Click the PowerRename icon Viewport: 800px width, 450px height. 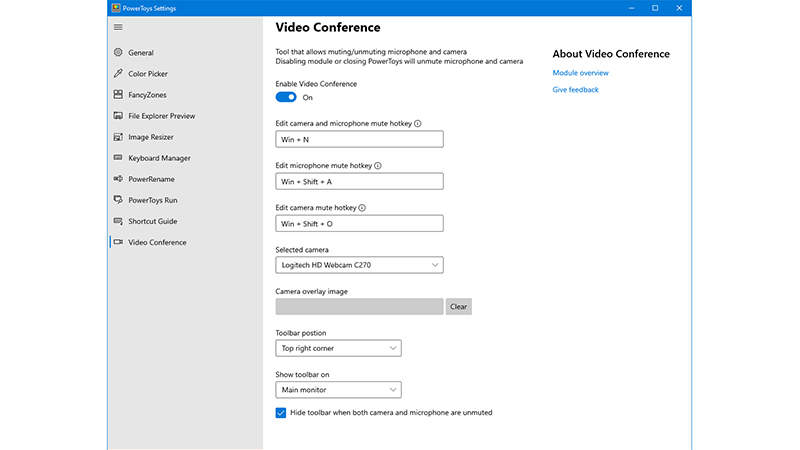118,179
